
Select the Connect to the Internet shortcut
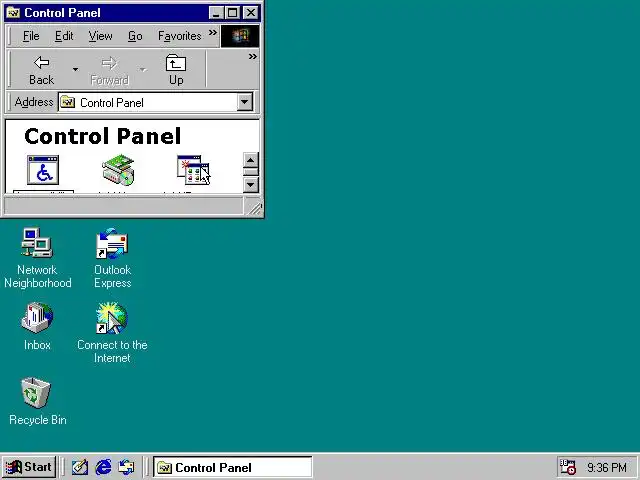112,333
